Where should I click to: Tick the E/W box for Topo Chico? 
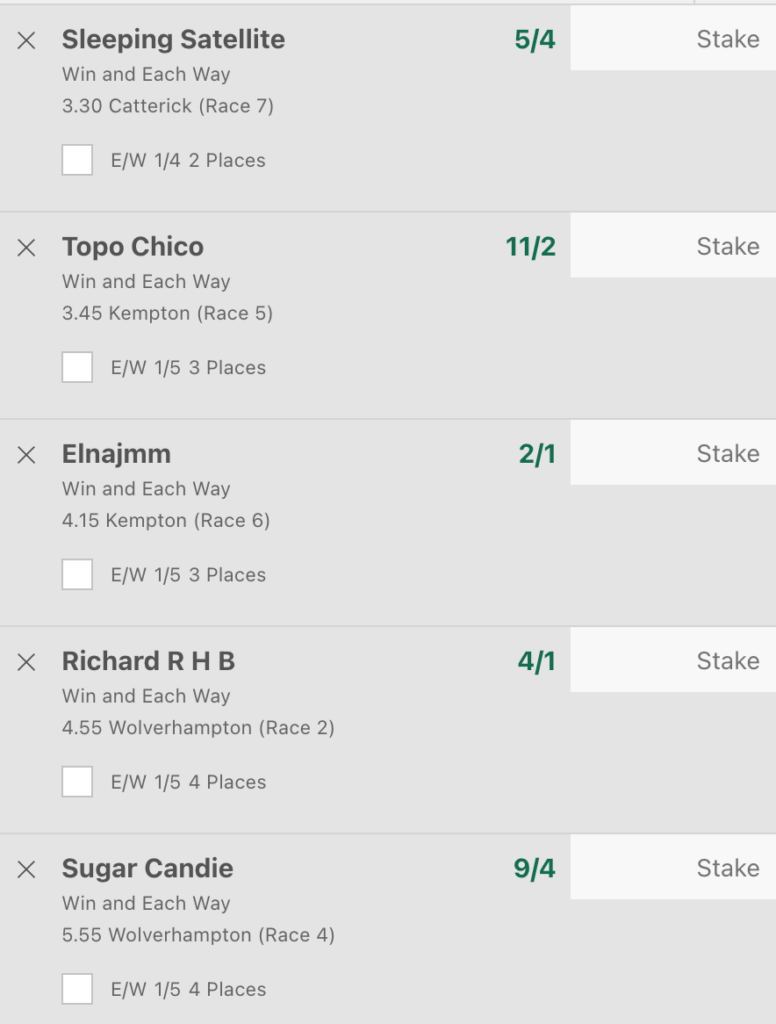coord(77,367)
